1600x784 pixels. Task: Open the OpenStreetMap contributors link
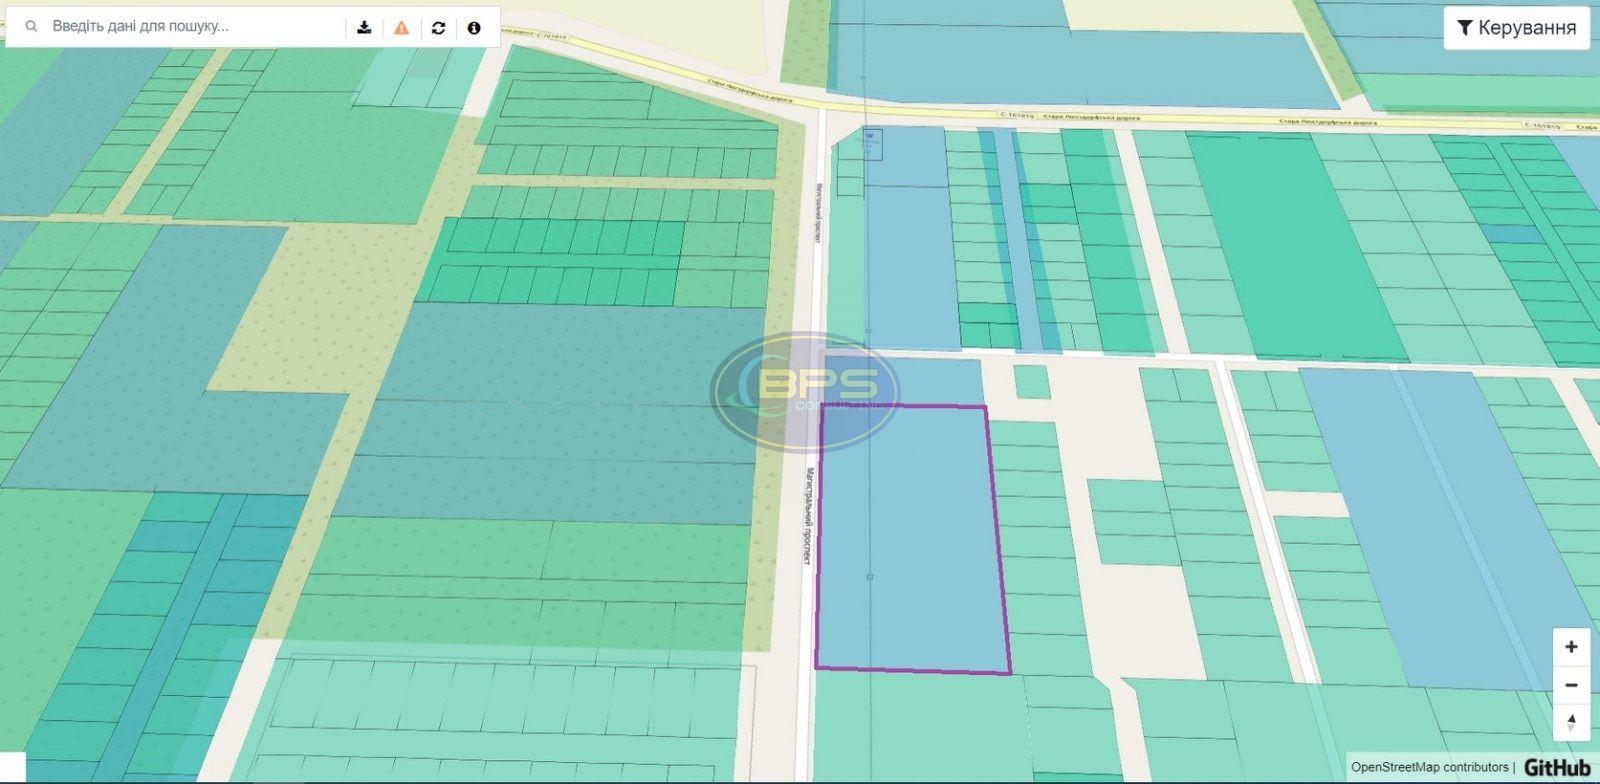point(1429,767)
